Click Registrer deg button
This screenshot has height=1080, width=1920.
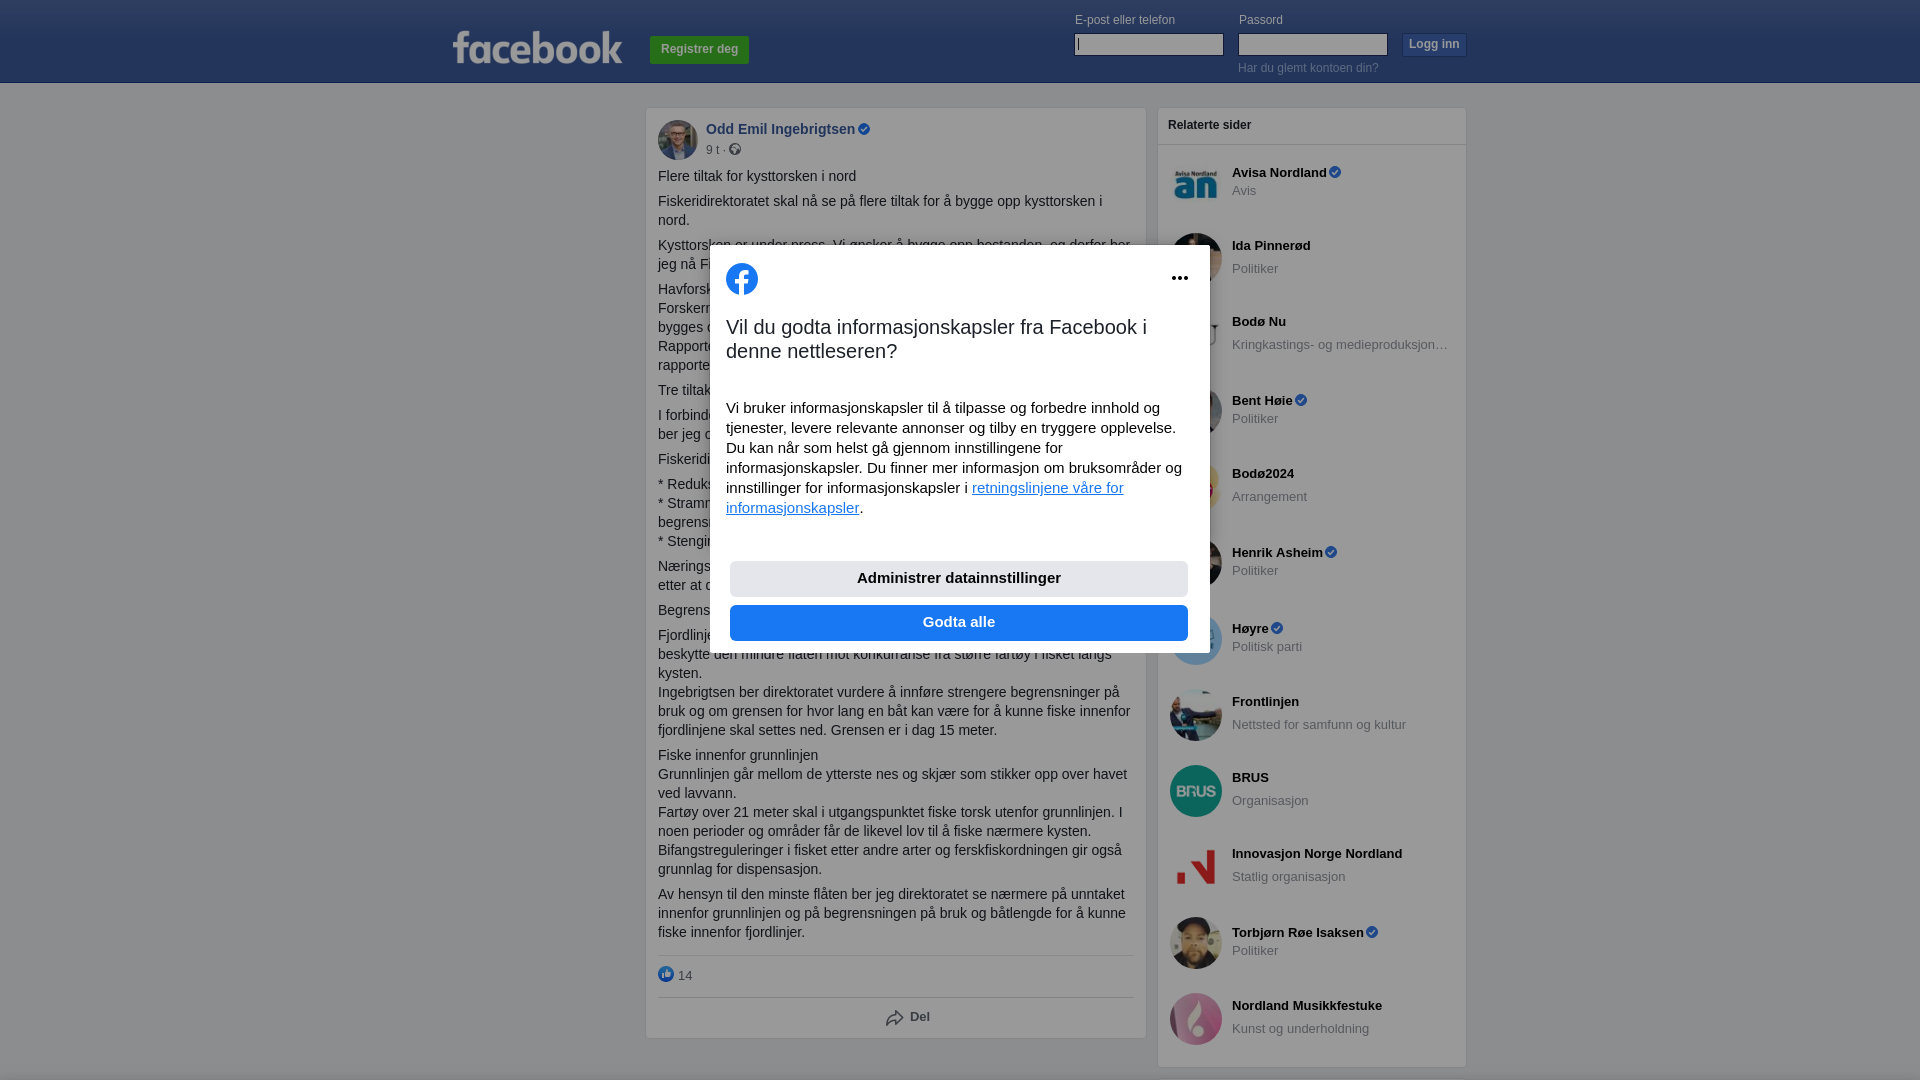pos(700,50)
